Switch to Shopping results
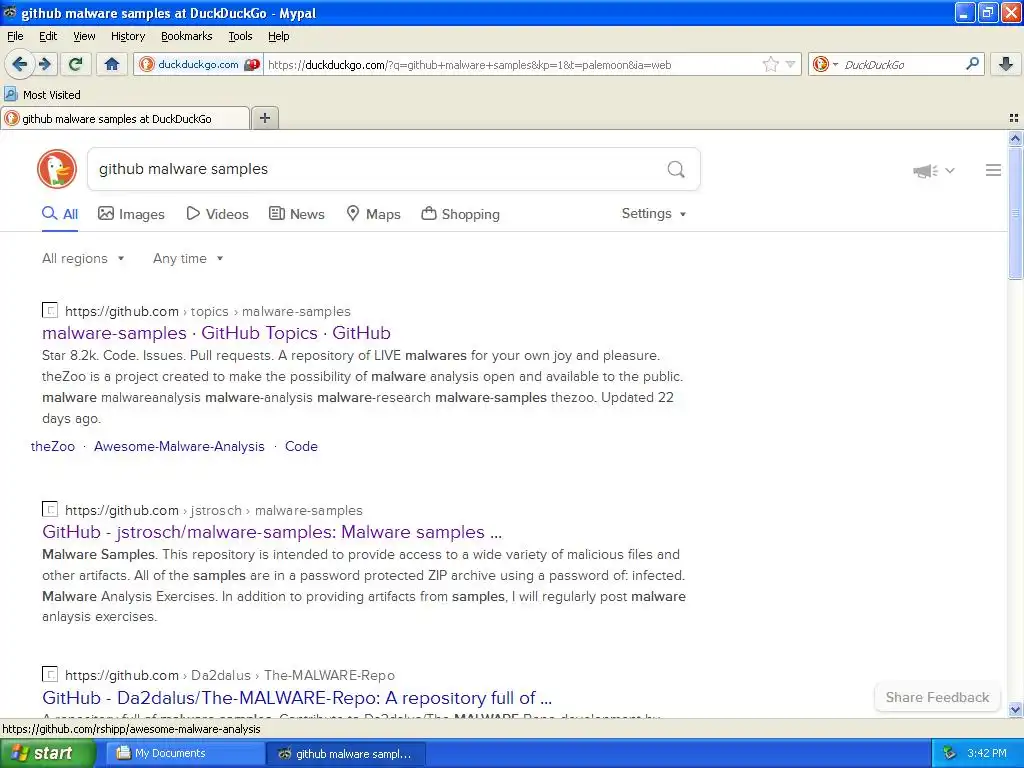Viewport: 1024px width, 768px height. 460,214
